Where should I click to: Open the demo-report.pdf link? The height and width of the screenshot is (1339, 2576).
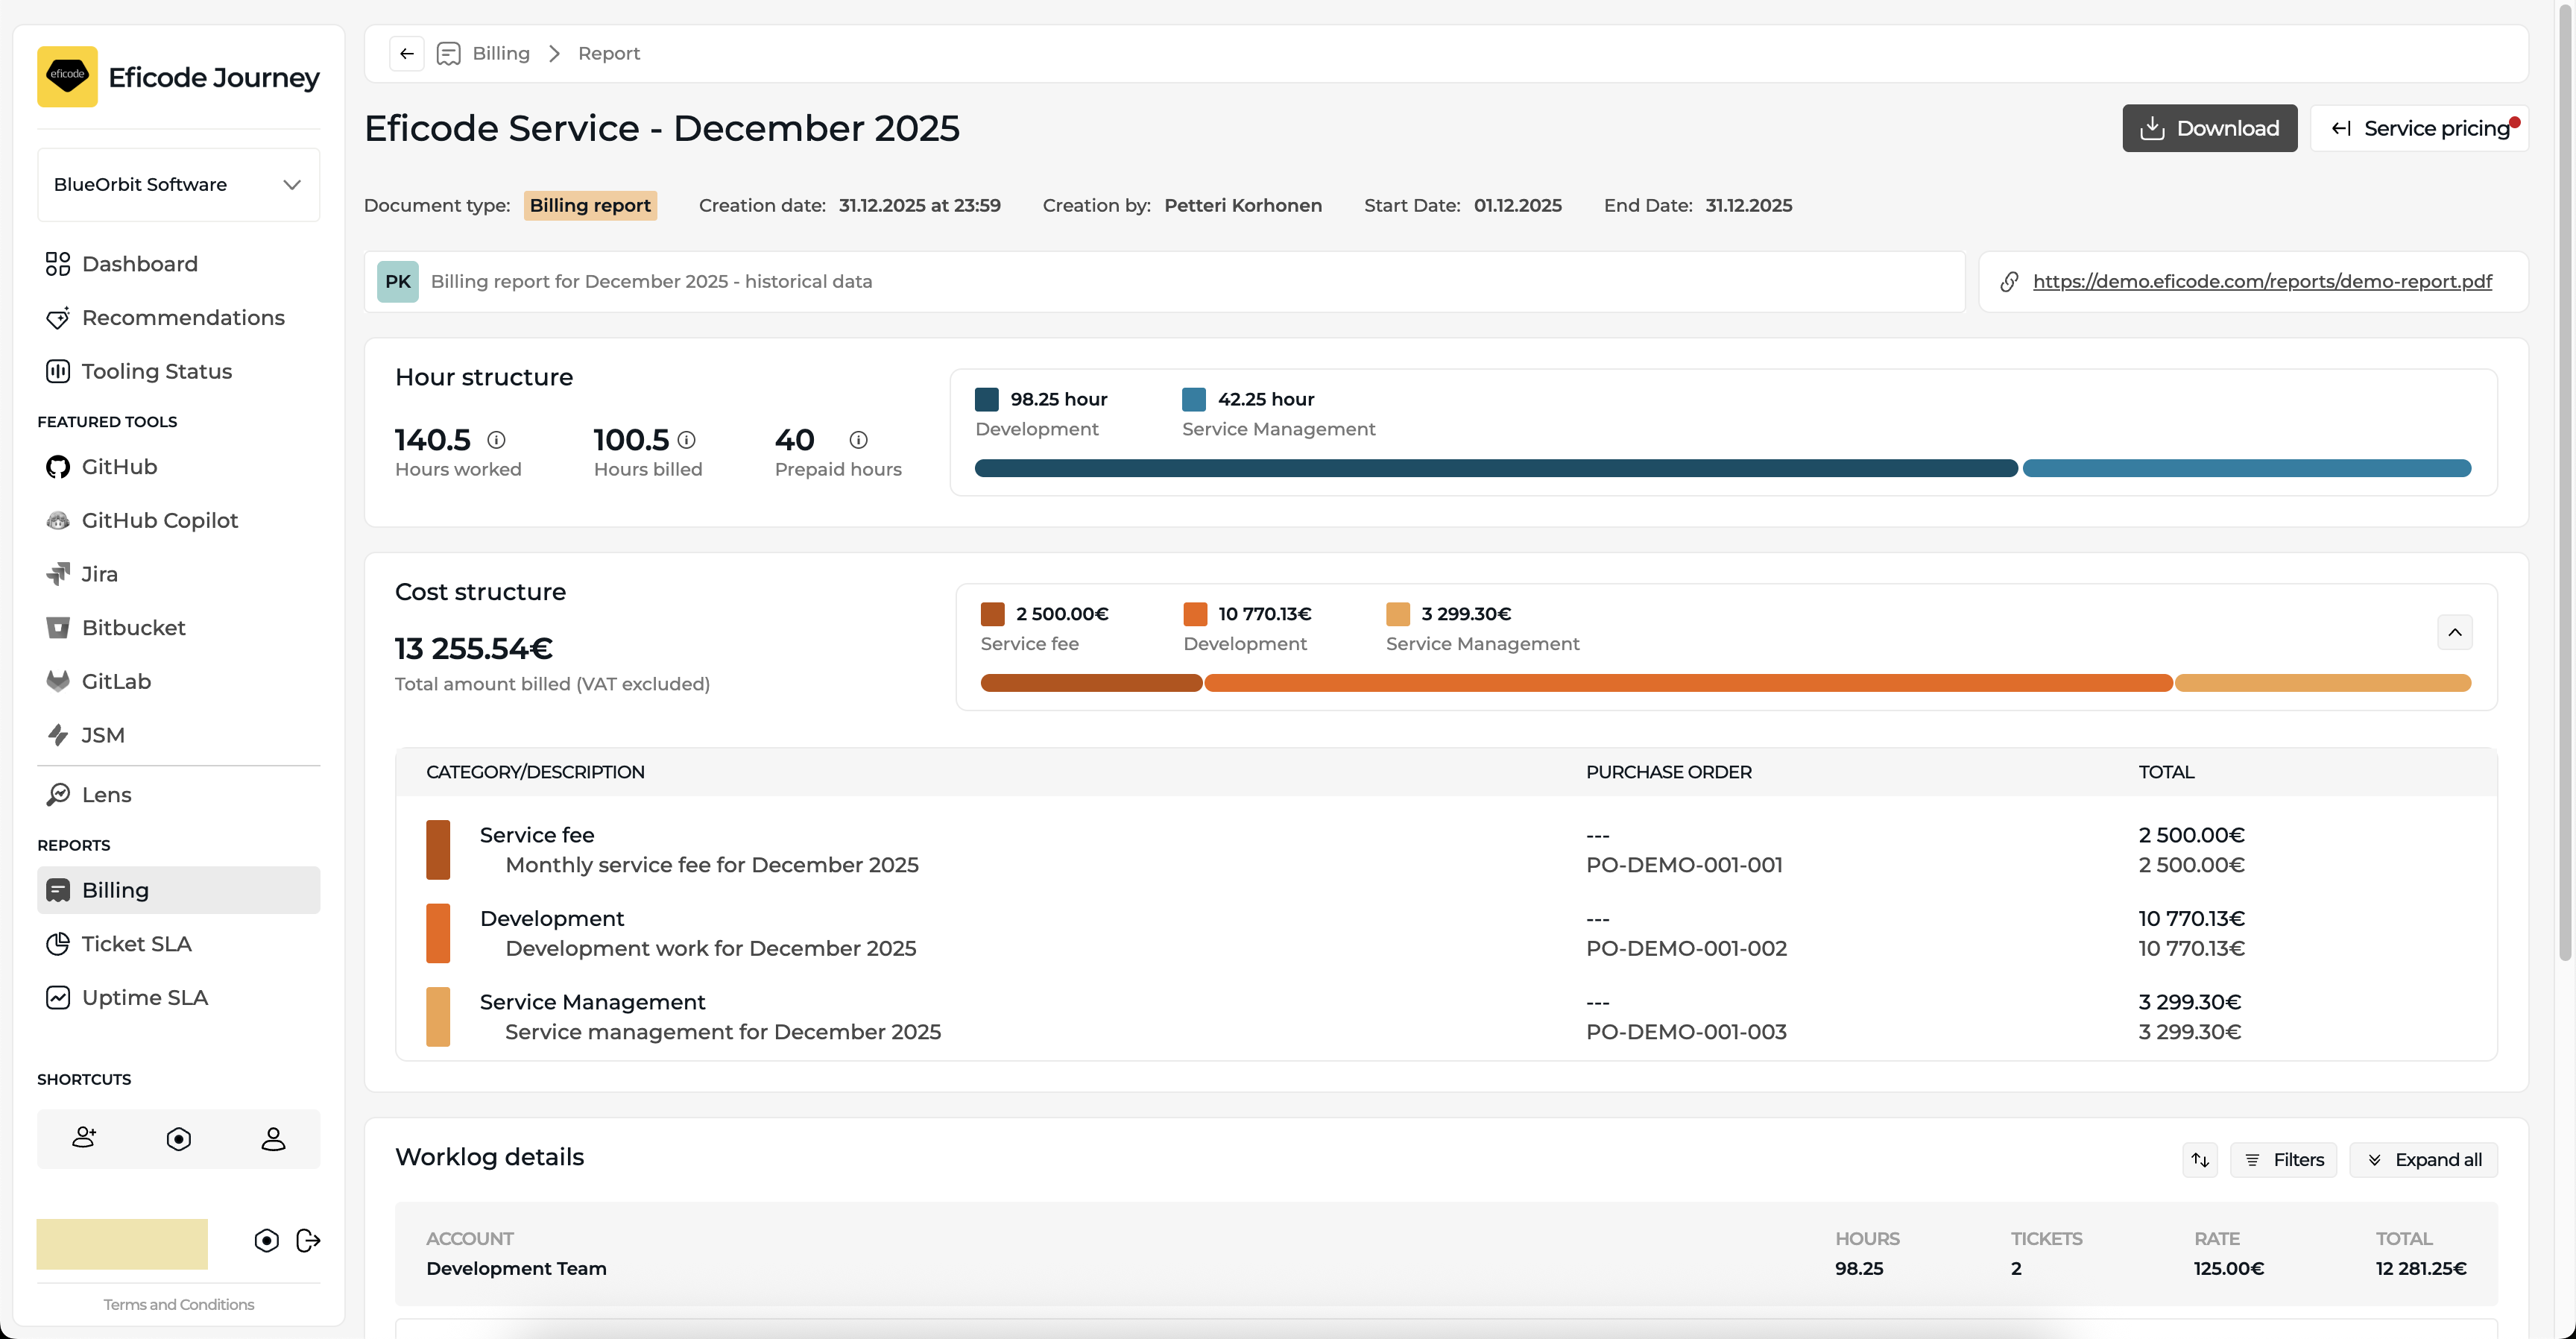[x=2262, y=282]
